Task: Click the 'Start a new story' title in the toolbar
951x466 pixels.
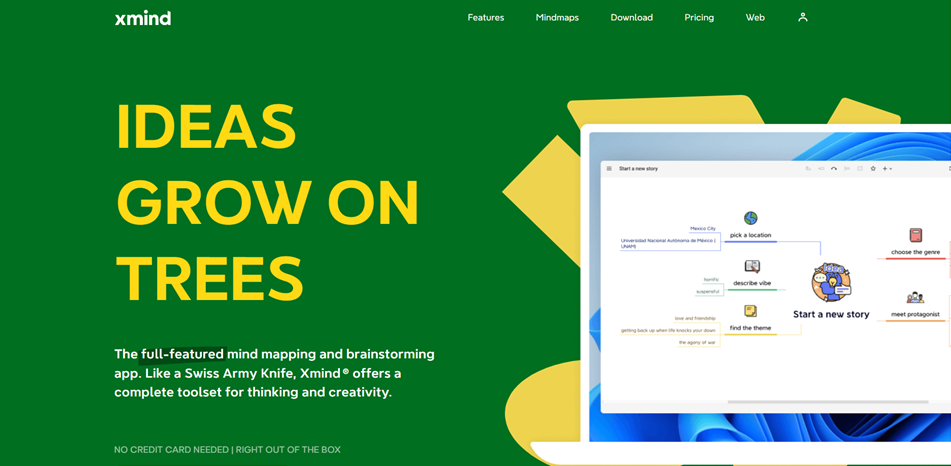Action: coord(638,169)
